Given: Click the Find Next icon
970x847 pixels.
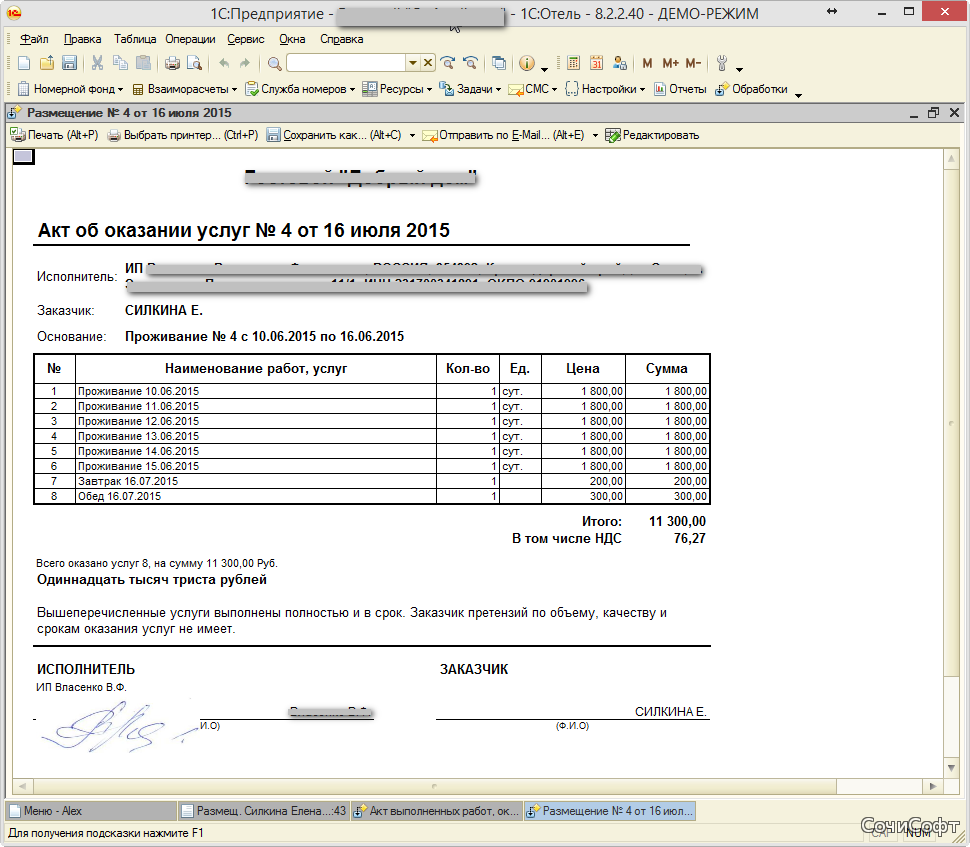Looking at the screenshot, I should (447, 63).
